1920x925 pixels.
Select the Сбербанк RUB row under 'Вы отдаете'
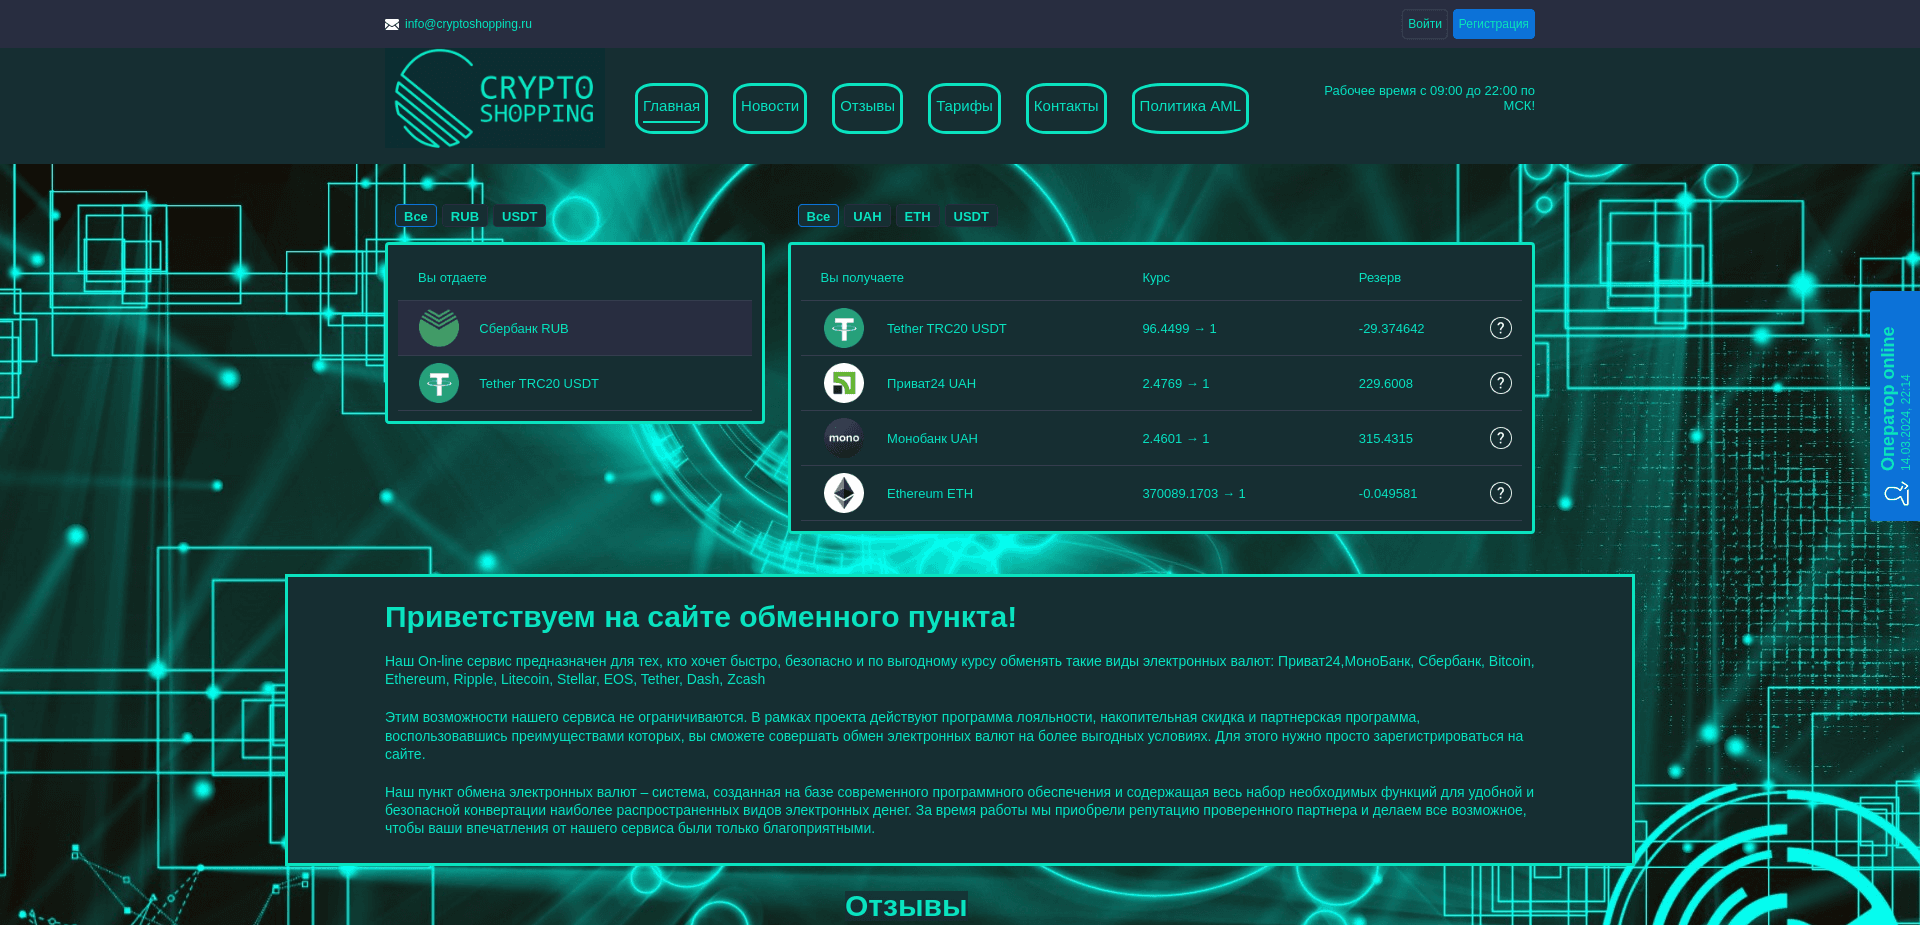(575, 328)
